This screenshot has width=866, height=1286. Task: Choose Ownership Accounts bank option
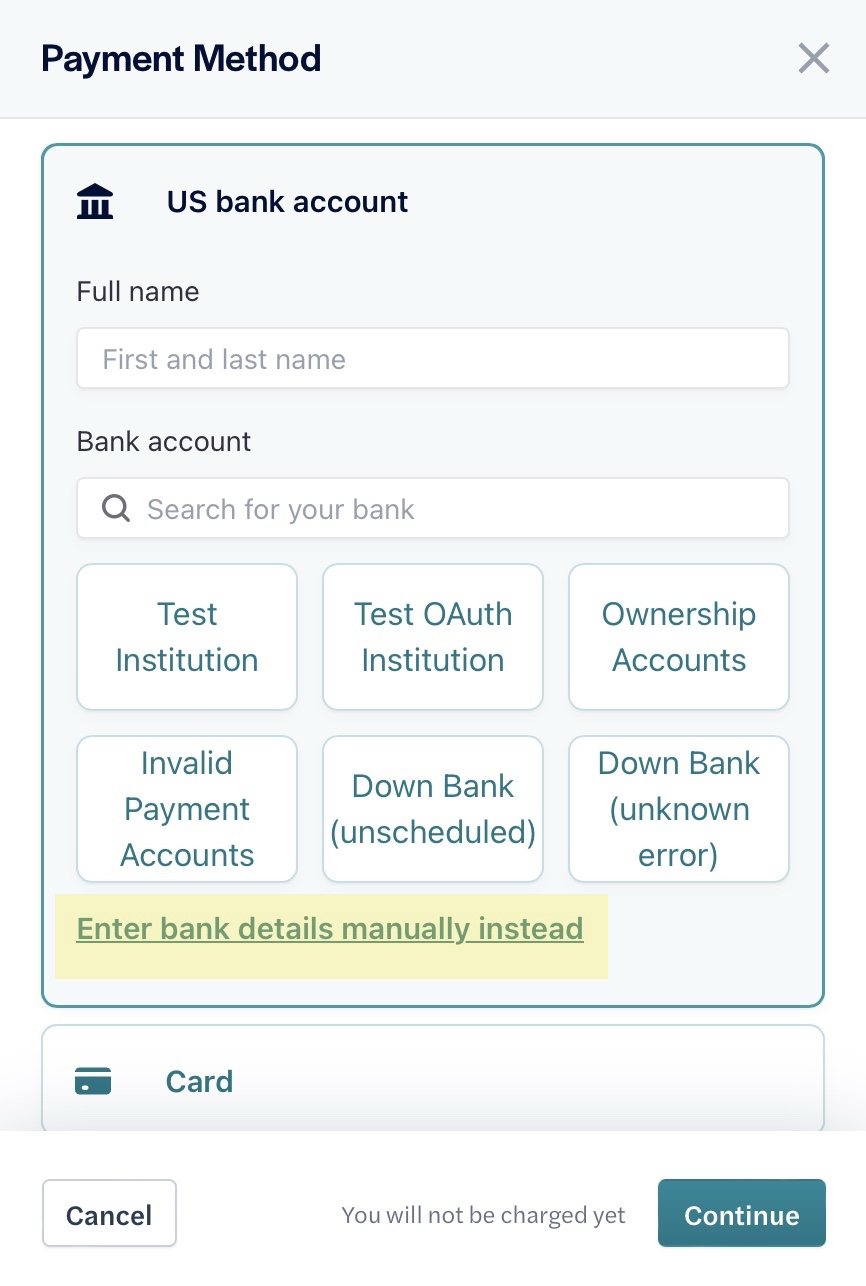coord(678,636)
